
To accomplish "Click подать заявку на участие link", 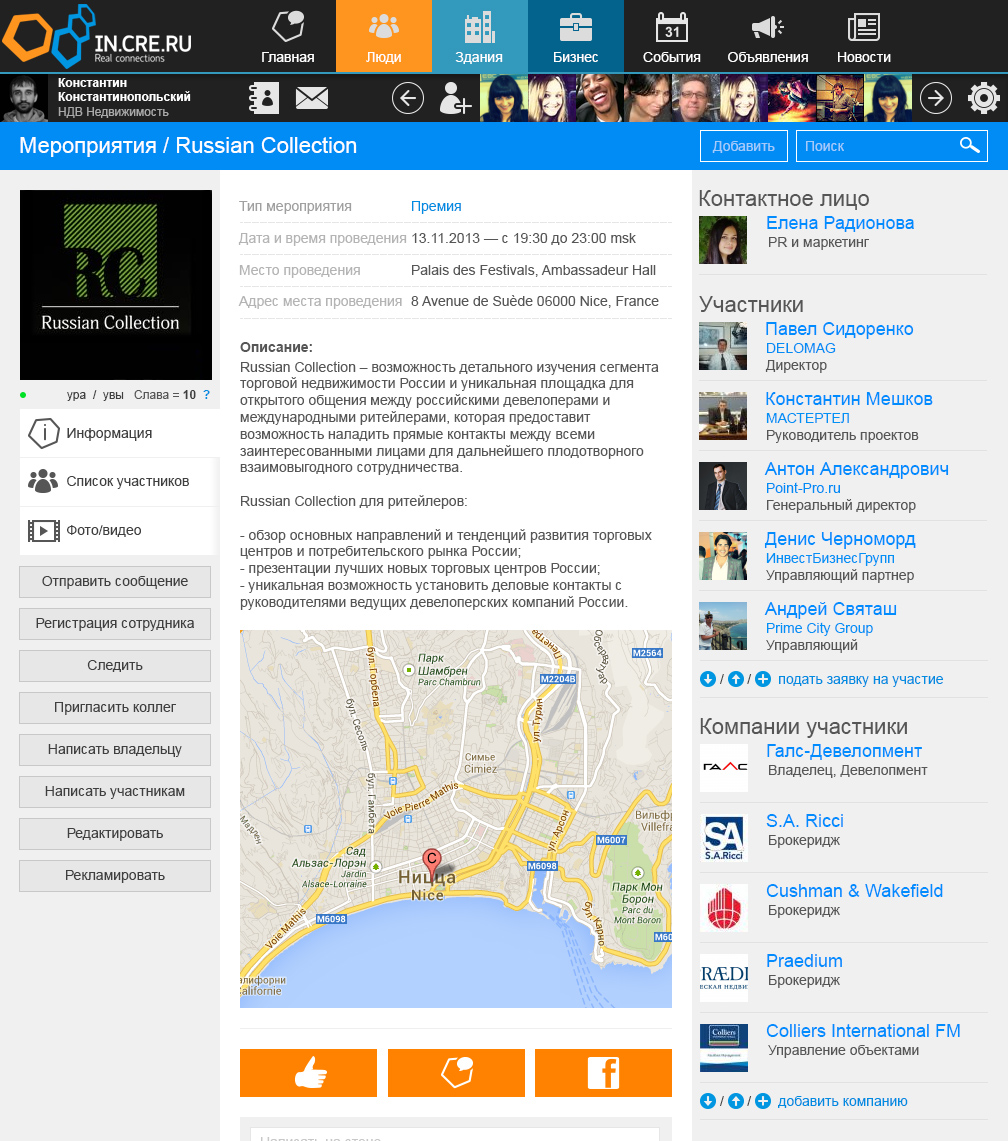I will [860, 679].
